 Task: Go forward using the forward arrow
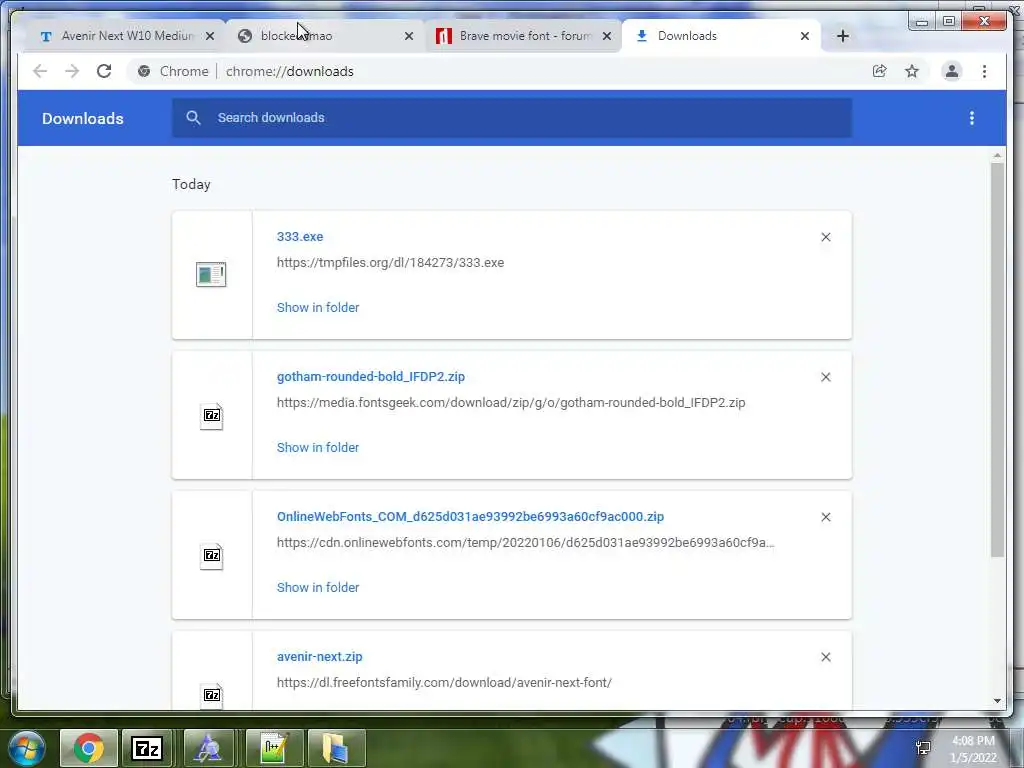72,71
